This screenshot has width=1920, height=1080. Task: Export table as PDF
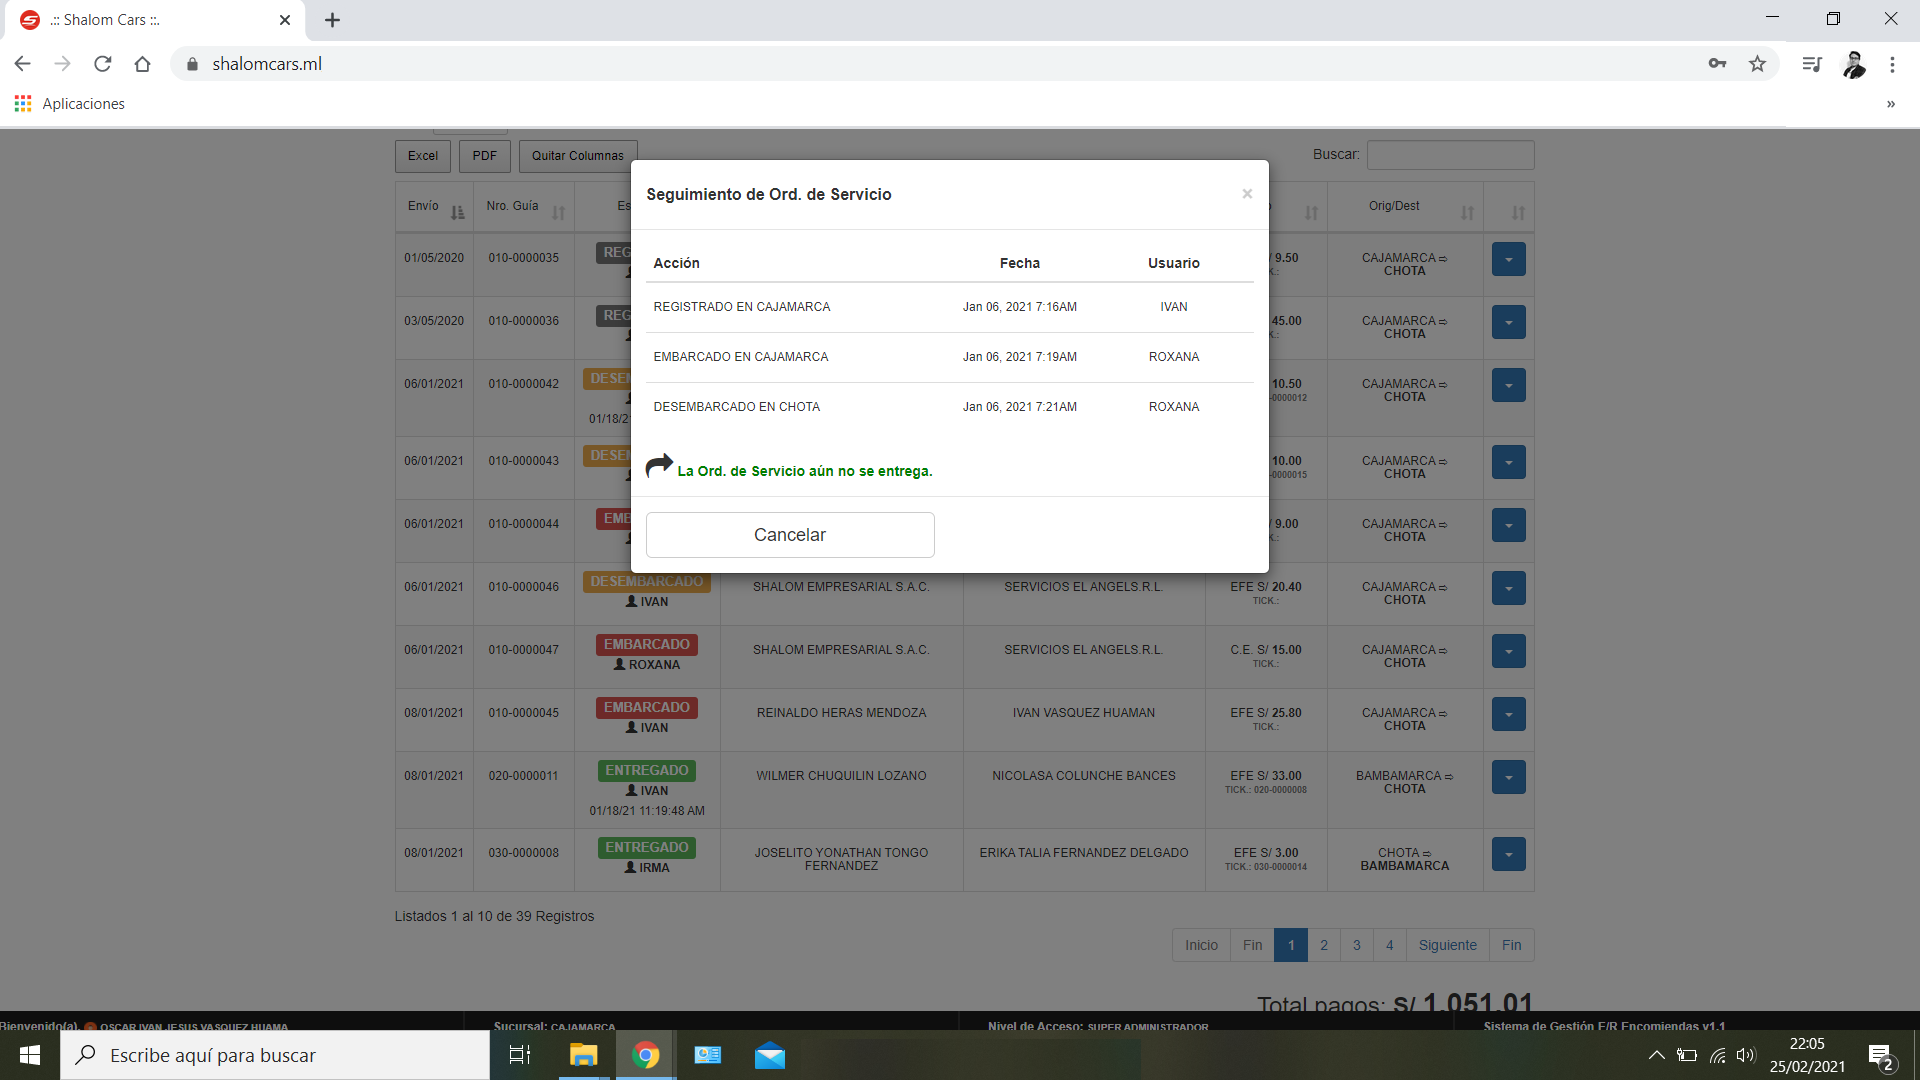[485, 156]
